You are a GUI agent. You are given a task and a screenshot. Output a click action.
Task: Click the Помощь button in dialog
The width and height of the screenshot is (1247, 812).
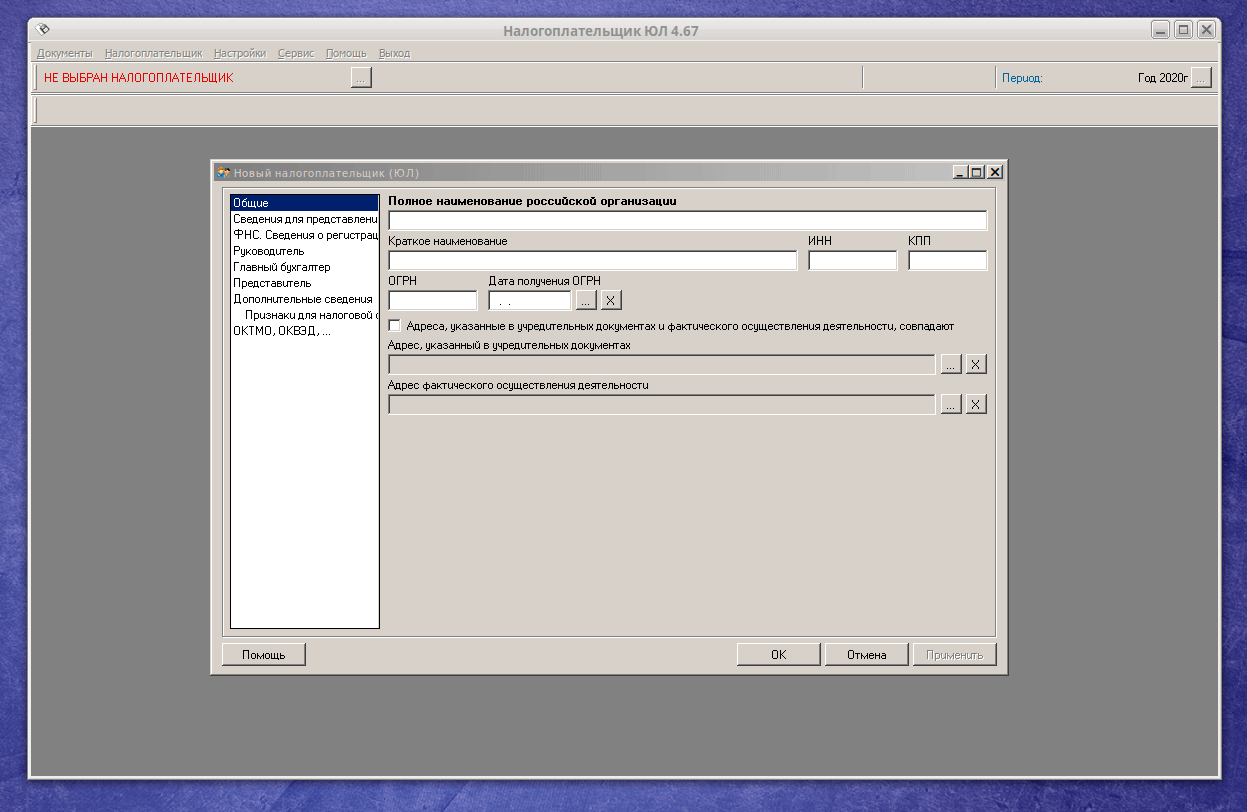(263, 655)
